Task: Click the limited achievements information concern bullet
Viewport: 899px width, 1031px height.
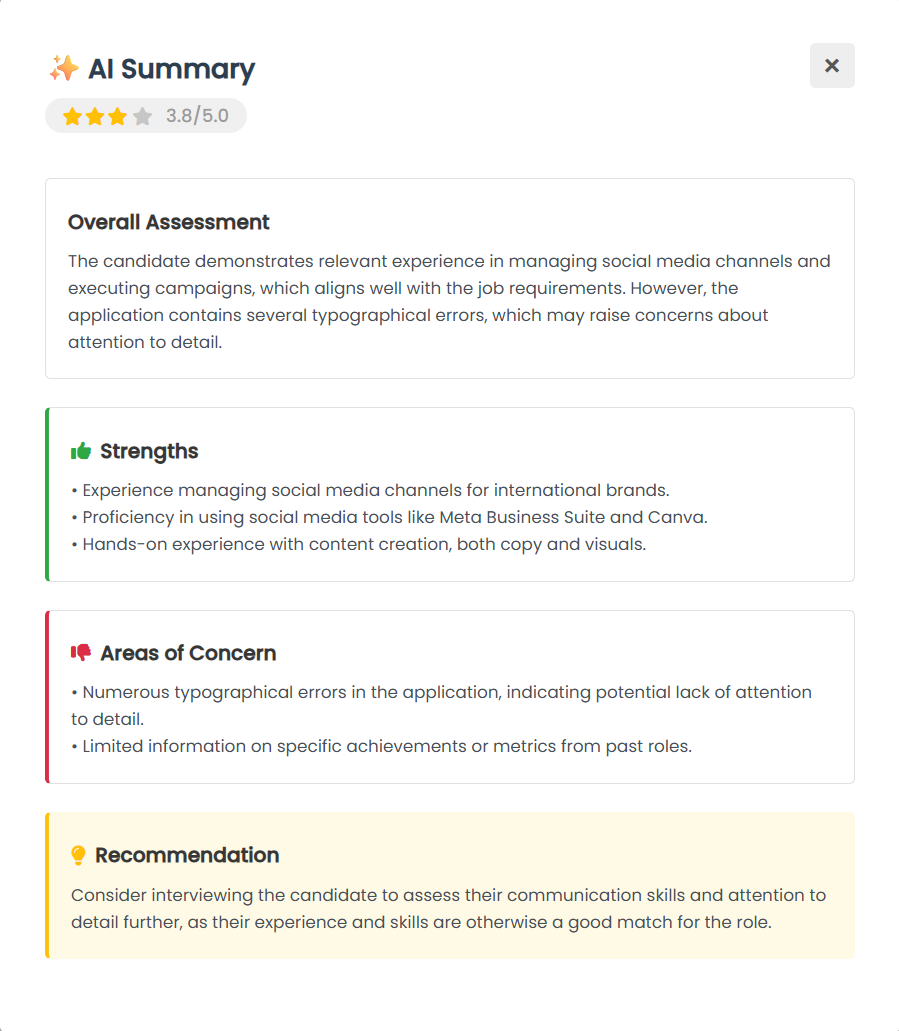Action: (381, 746)
